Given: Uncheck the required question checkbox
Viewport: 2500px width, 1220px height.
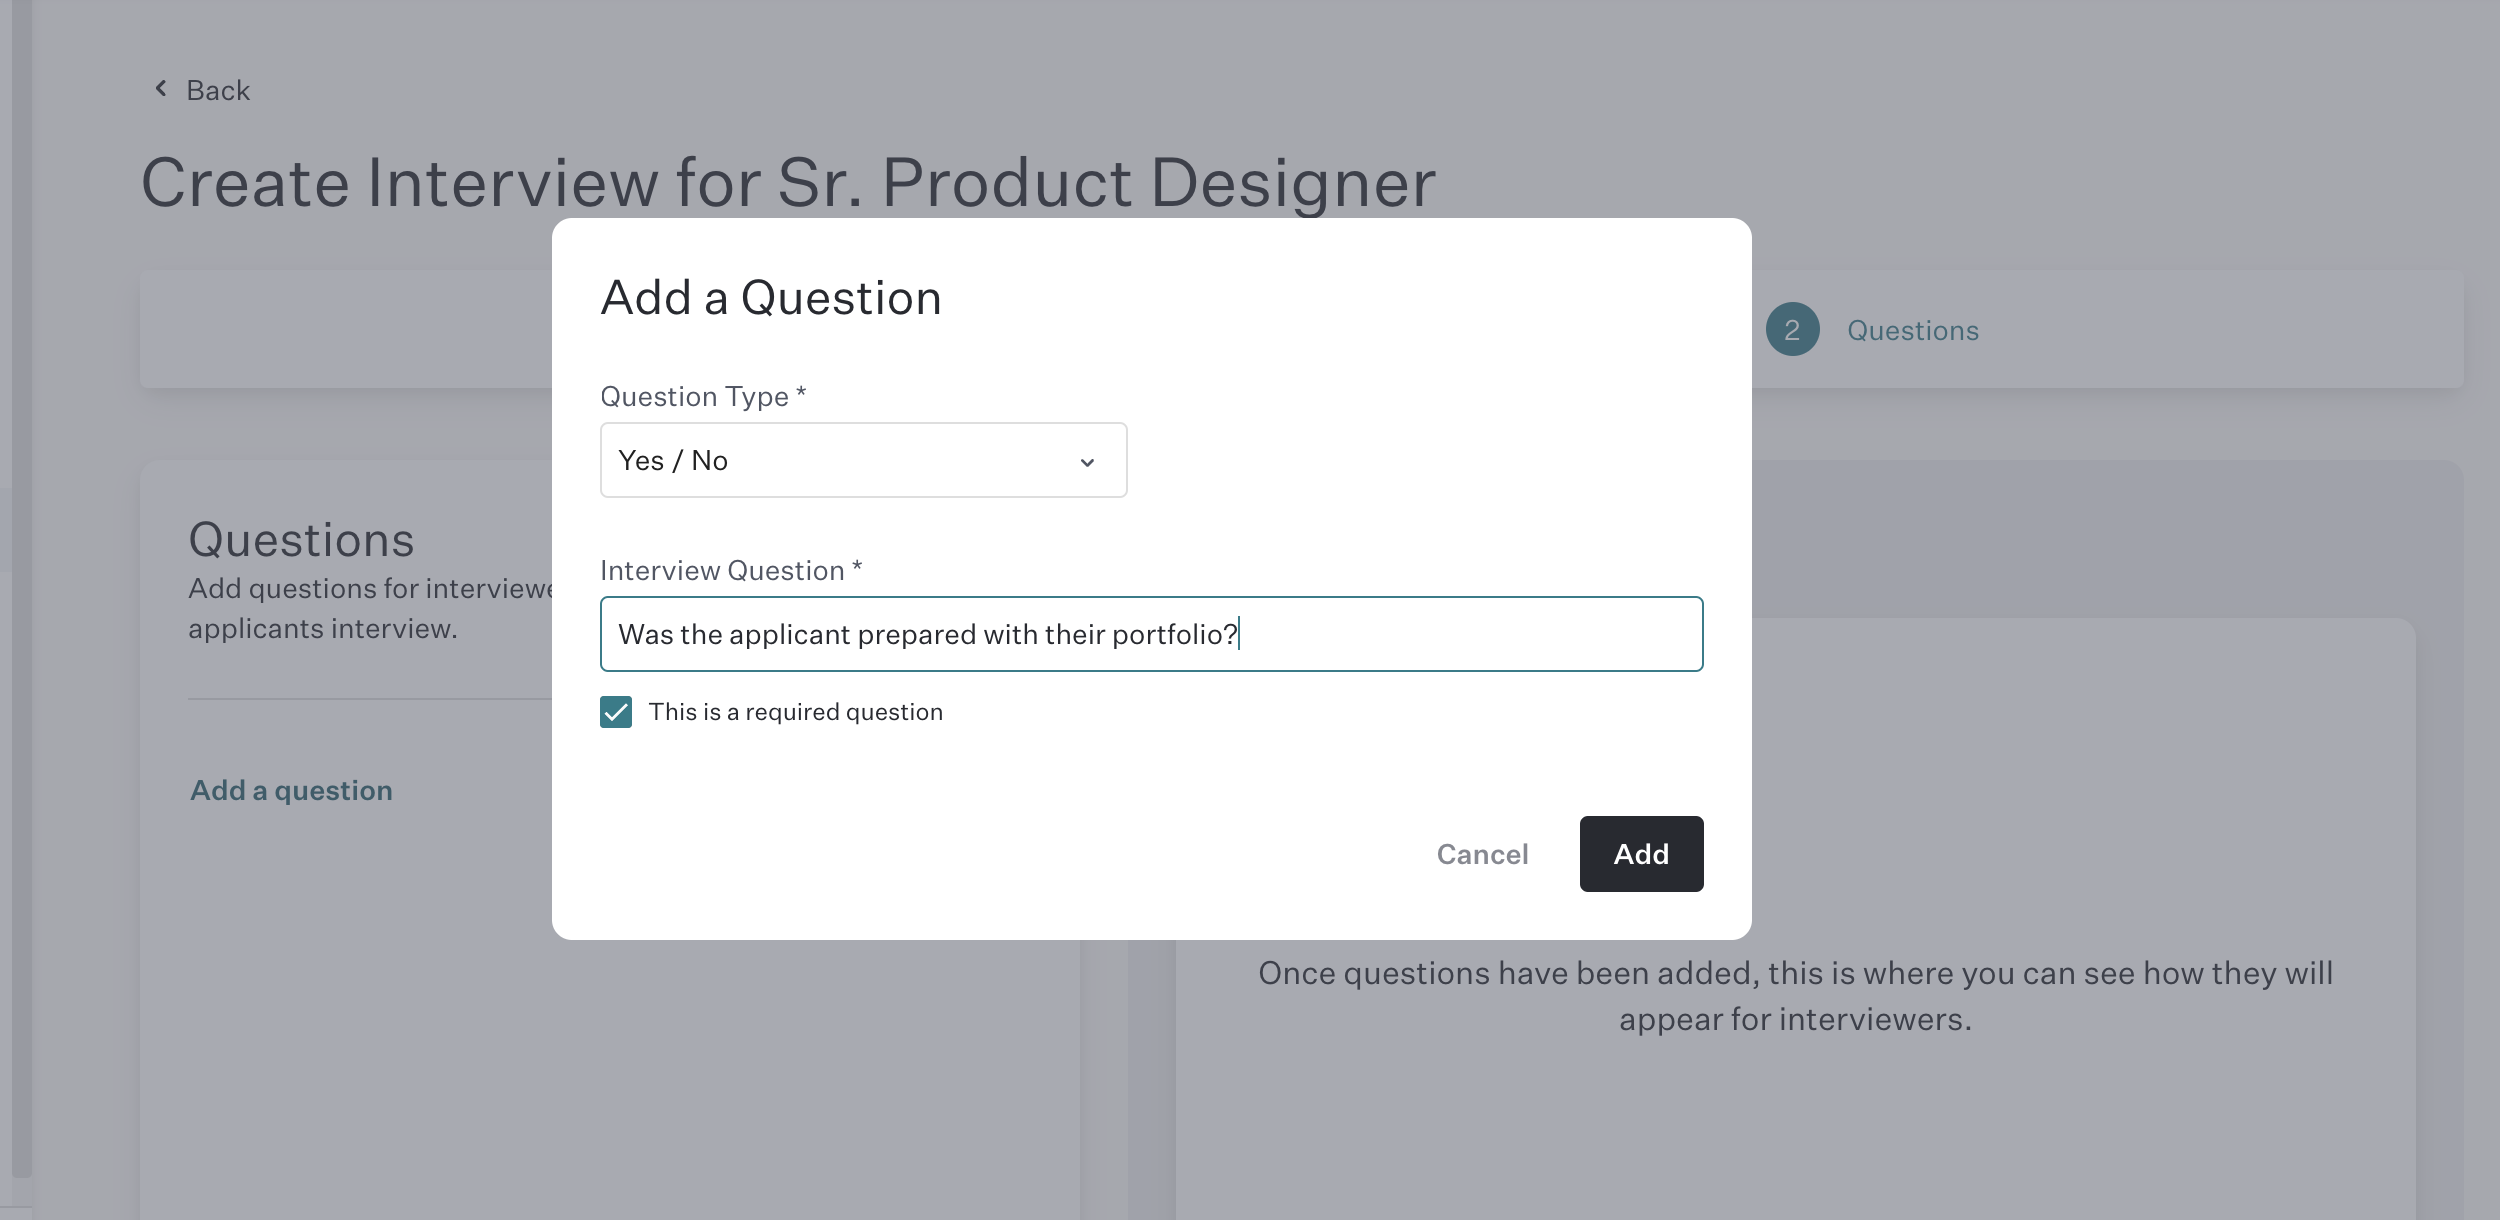Looking at the screenshot, I should pos(616,712).
